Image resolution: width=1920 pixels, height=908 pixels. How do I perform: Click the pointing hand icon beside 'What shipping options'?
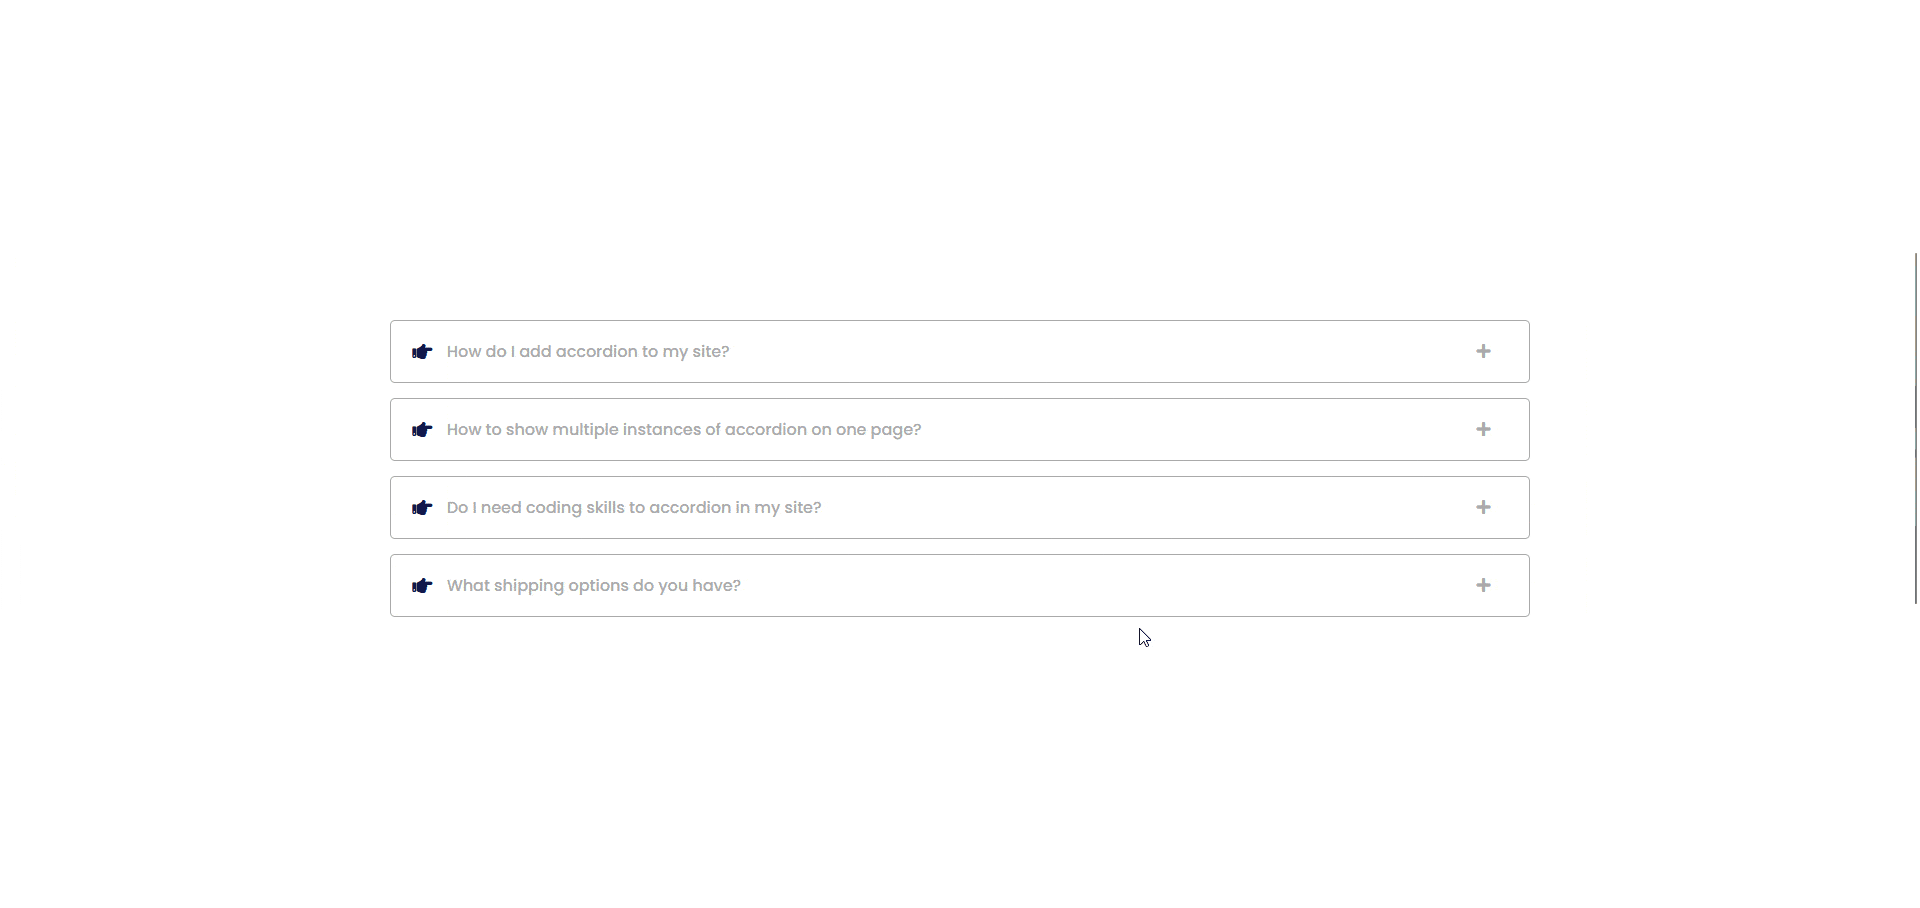click(422, 586)
